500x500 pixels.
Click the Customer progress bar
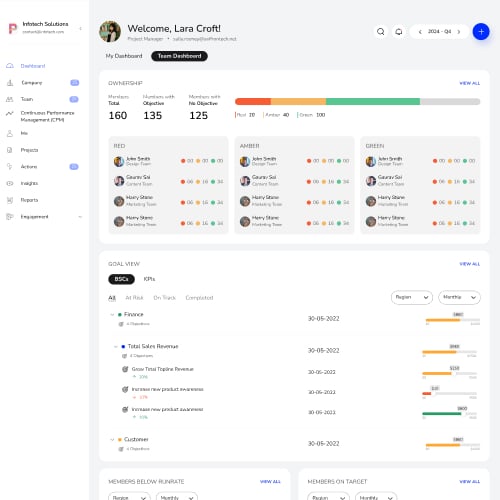(x=453, y=445)
